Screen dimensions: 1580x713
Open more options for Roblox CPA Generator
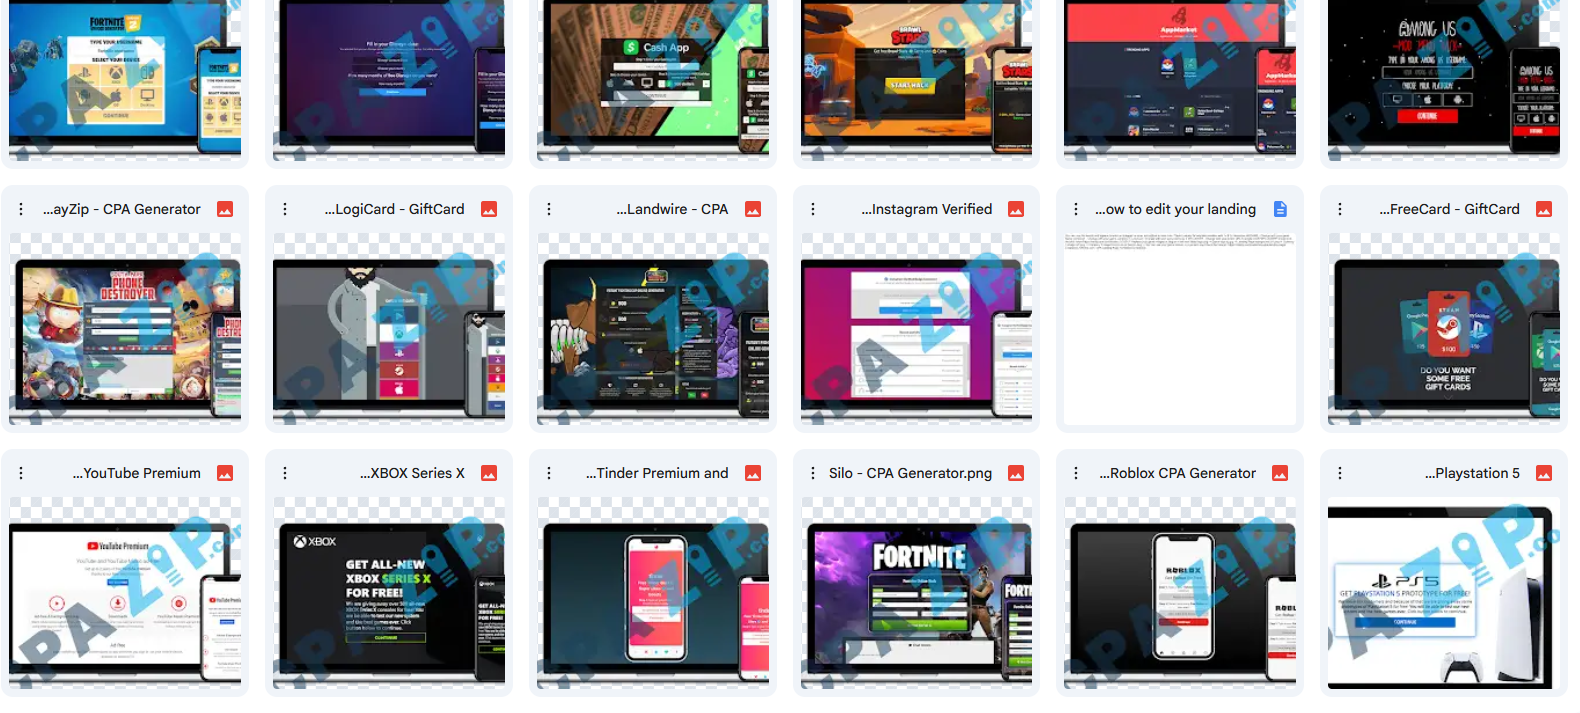(x=1076, y=473)
